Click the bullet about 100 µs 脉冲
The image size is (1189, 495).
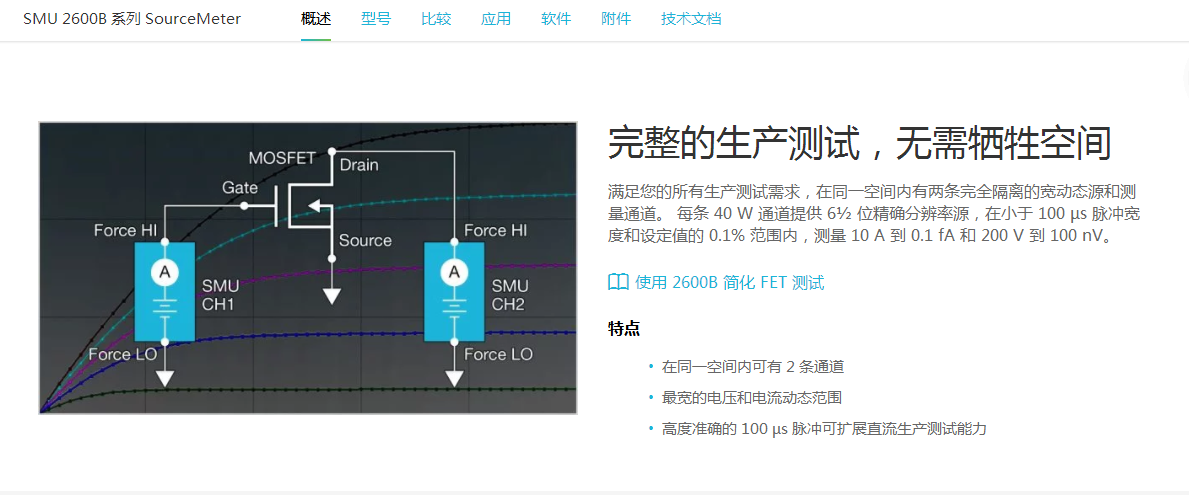click(x=824, y=429)
